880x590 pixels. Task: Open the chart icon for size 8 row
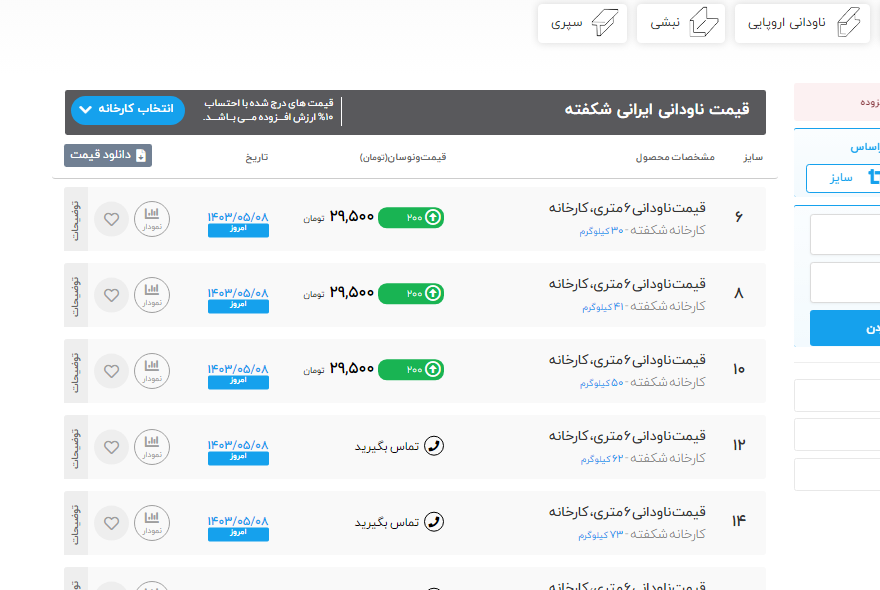point(152,294)
